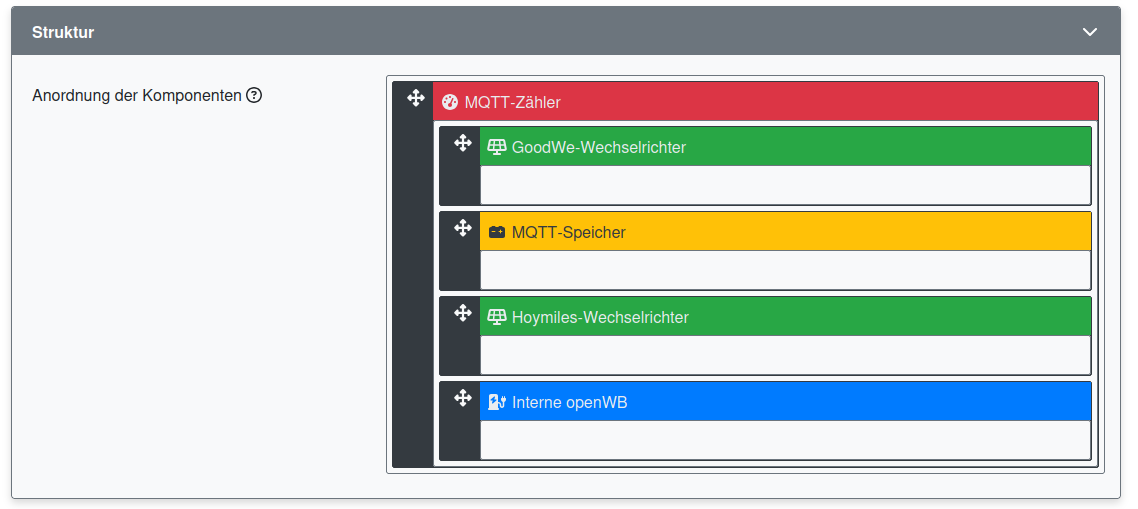Select the Hoymiles-Wechselrichter label
The height and width of the screenshot is (509, 1138).
[600, 317]
